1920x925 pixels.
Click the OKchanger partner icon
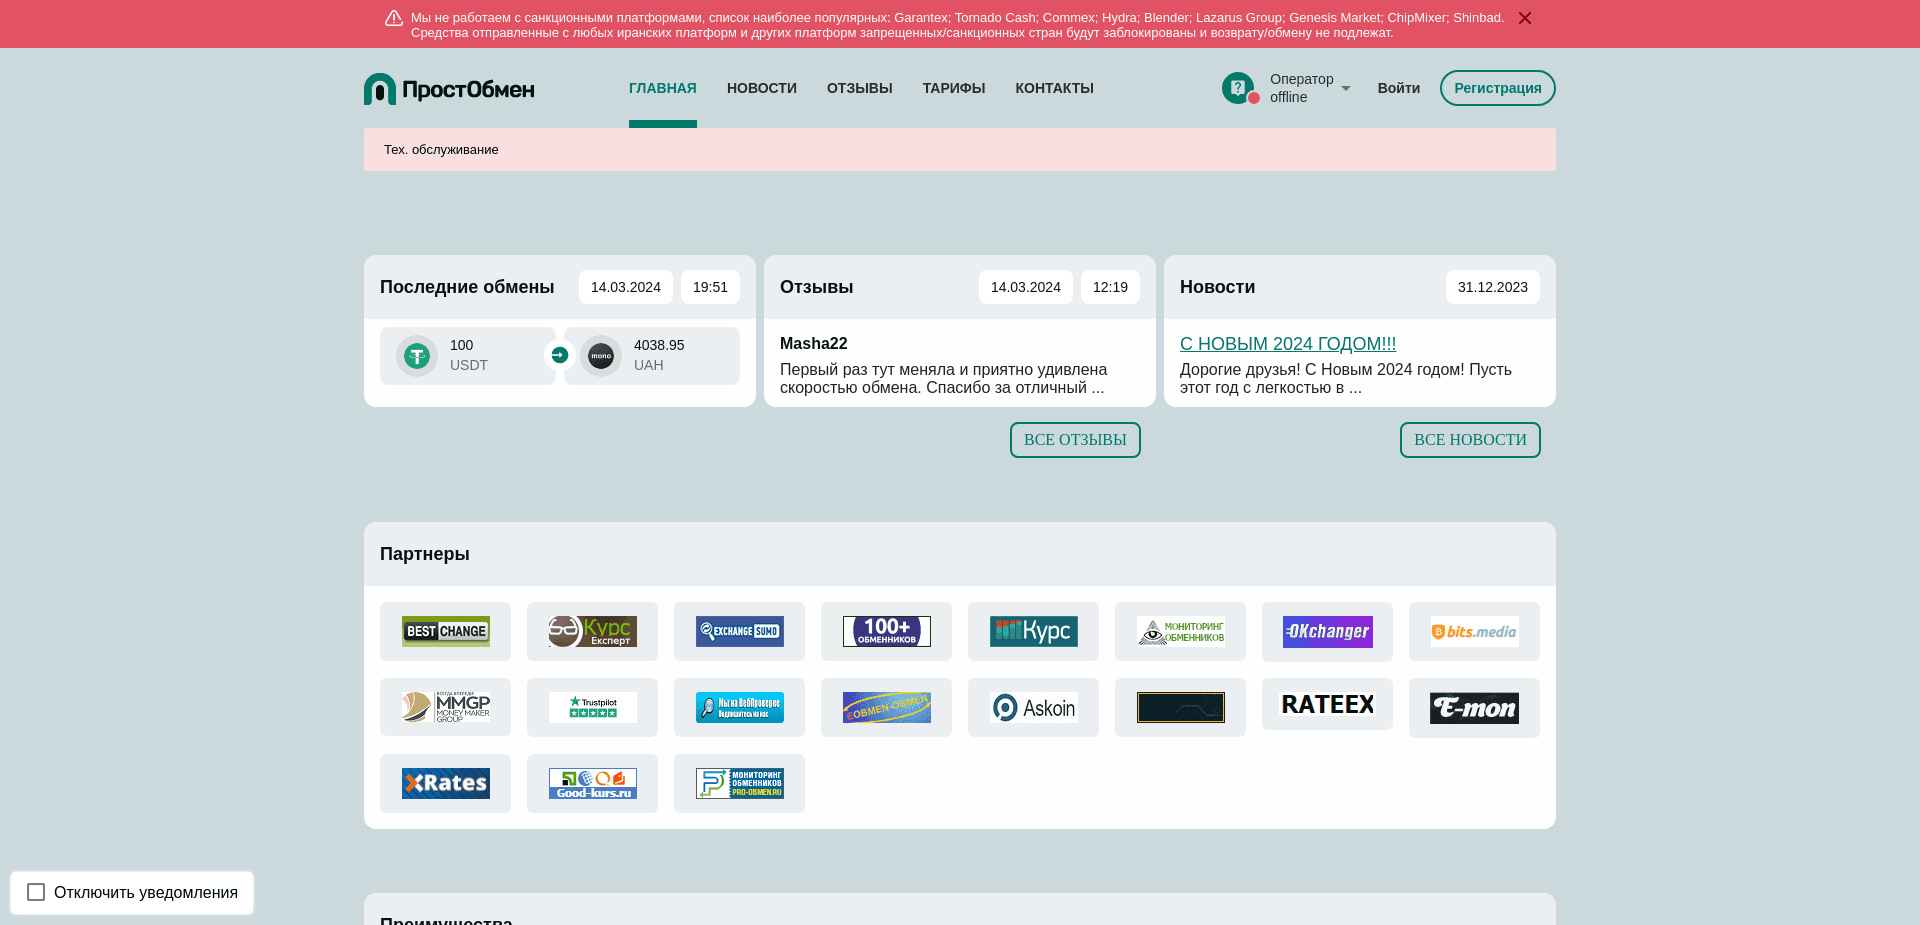[1327, 631]
